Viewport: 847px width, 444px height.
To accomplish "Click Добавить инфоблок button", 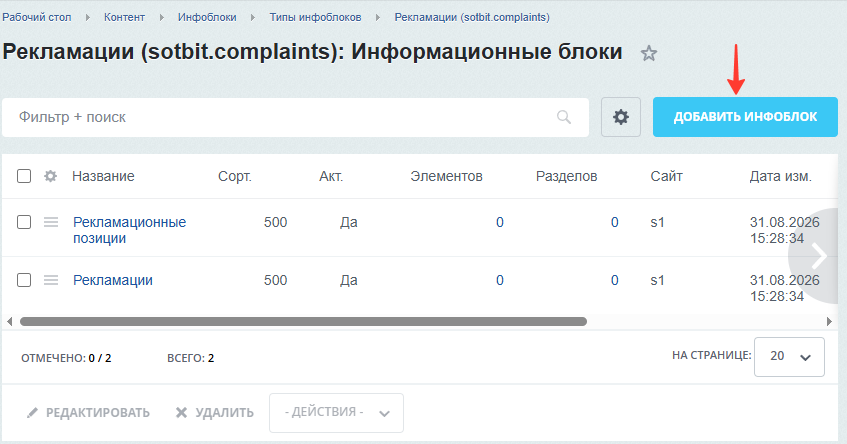I will click(x=745, y=117).
